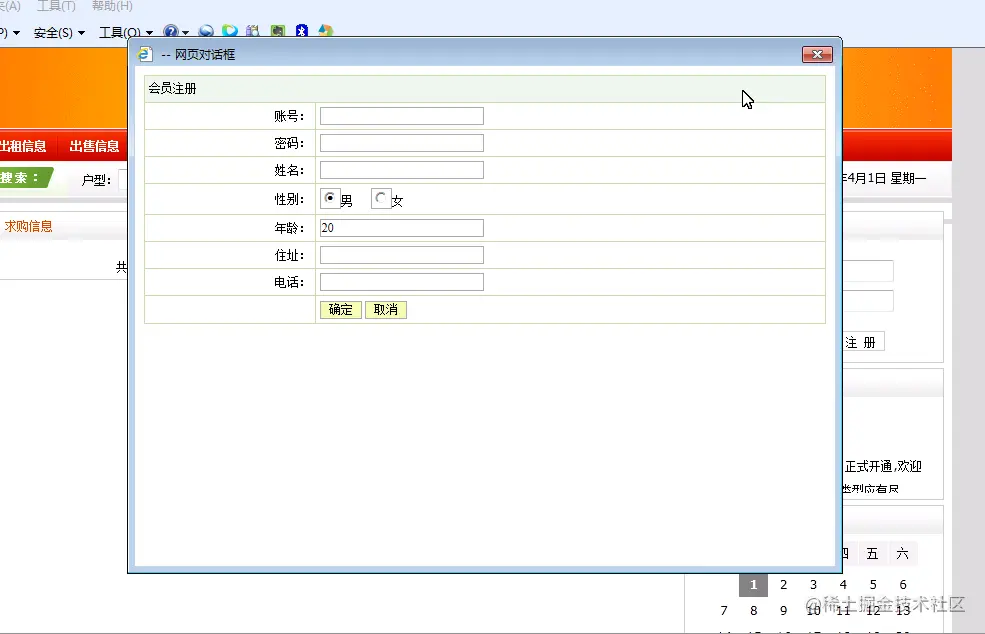Click the green square add-on icon in toolbar
Viewport: 985px width, 634px height.
(x=278, y=31)
